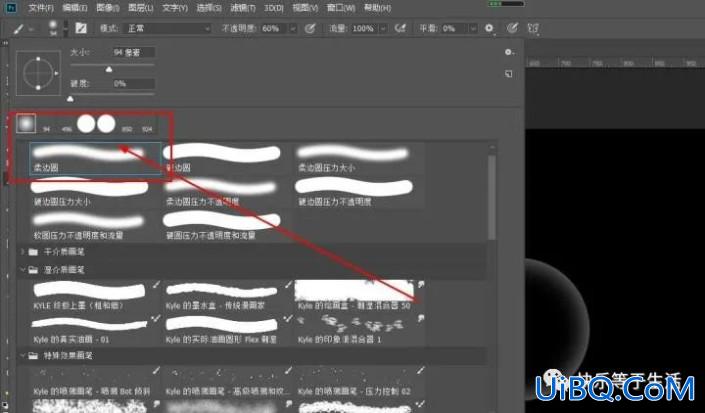Open brush picker gear menu
This screenshot has width=705, height=413.
tap(509, 52)
